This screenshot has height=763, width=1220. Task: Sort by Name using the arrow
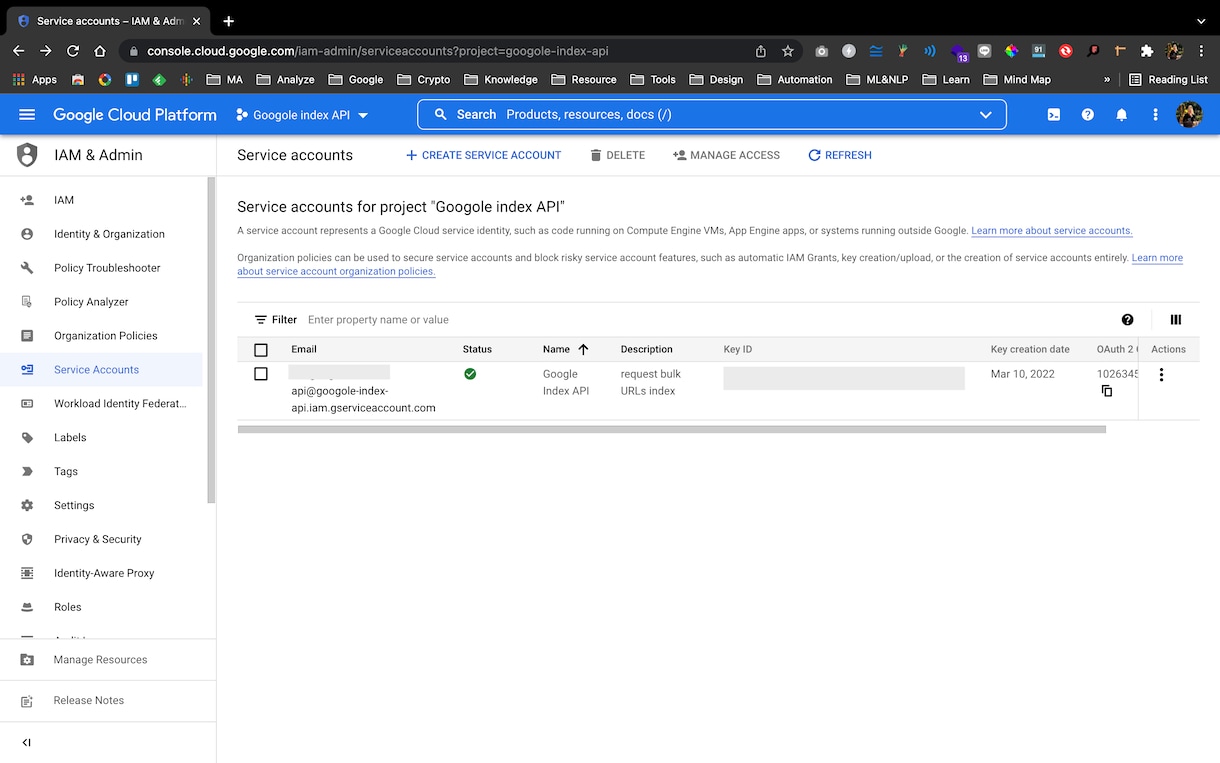(583, 349)
